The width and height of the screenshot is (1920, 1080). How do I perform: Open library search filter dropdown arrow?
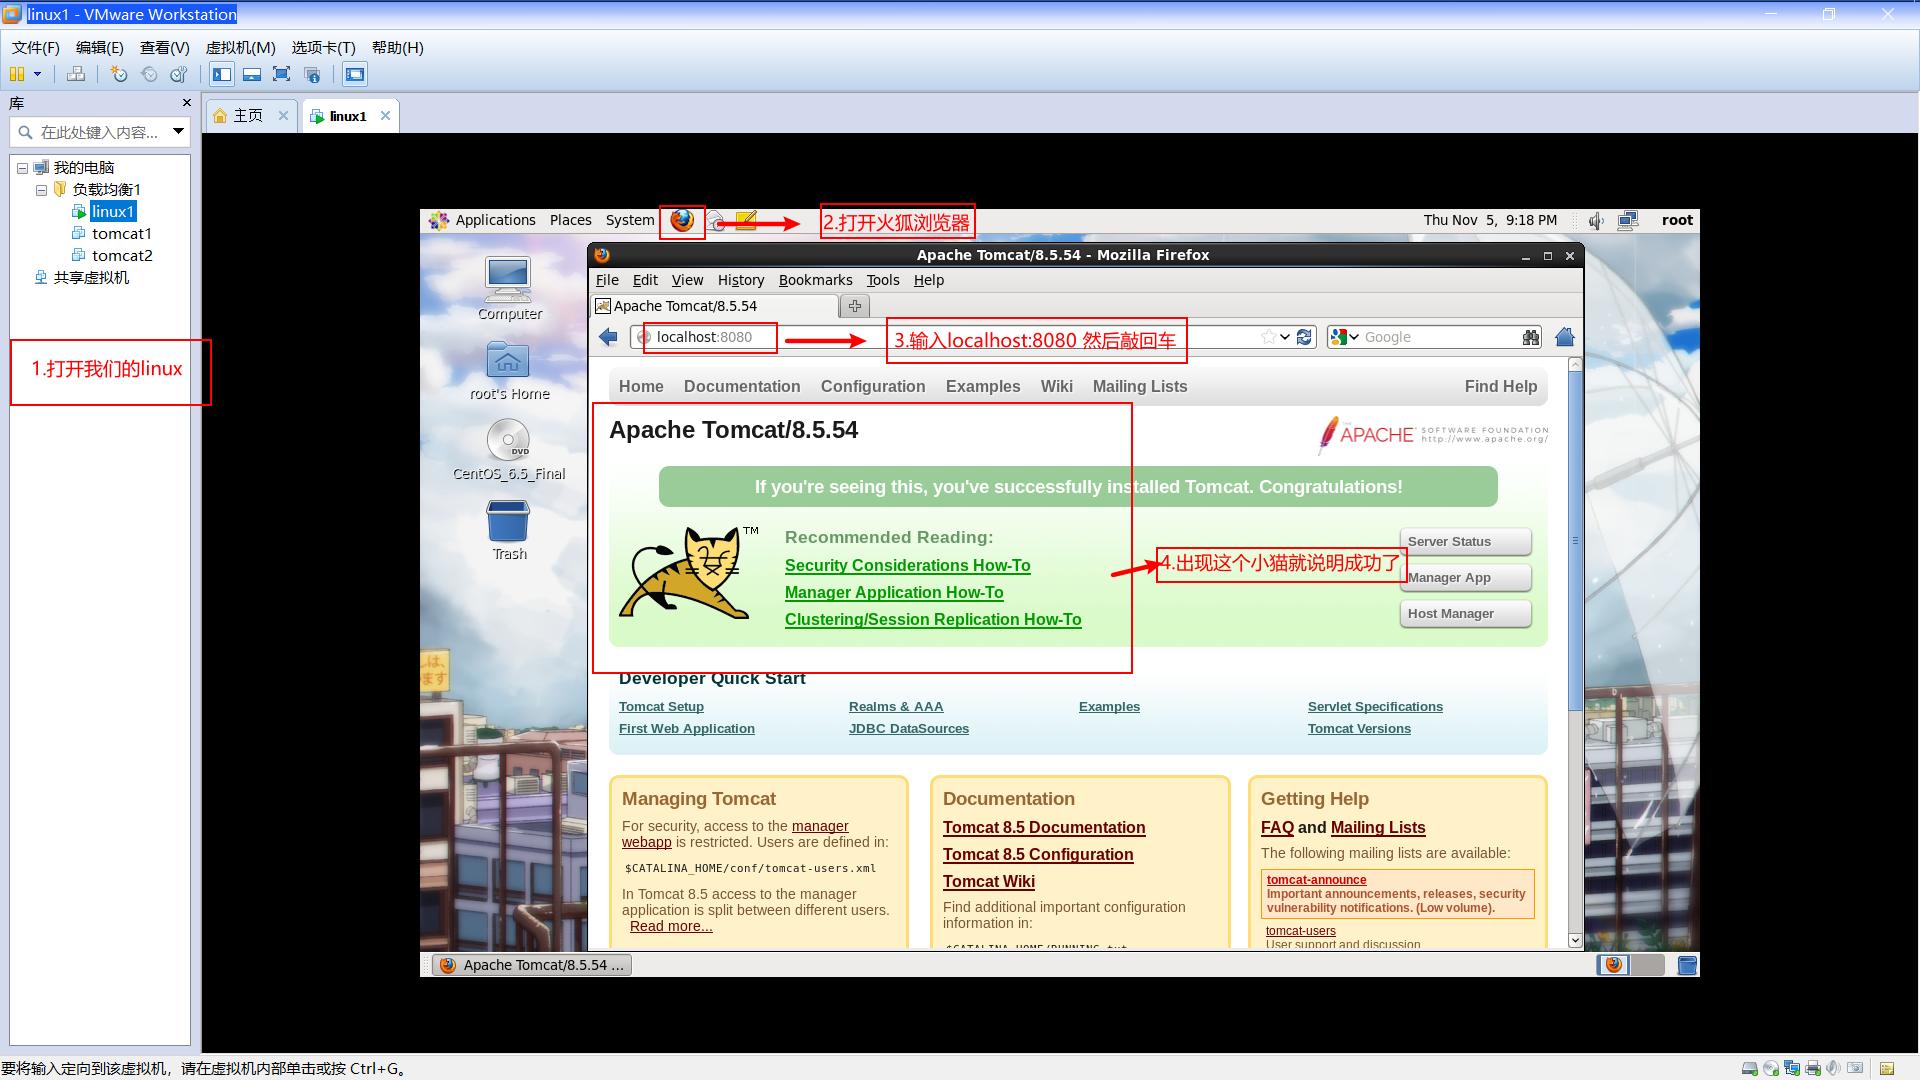178,131
